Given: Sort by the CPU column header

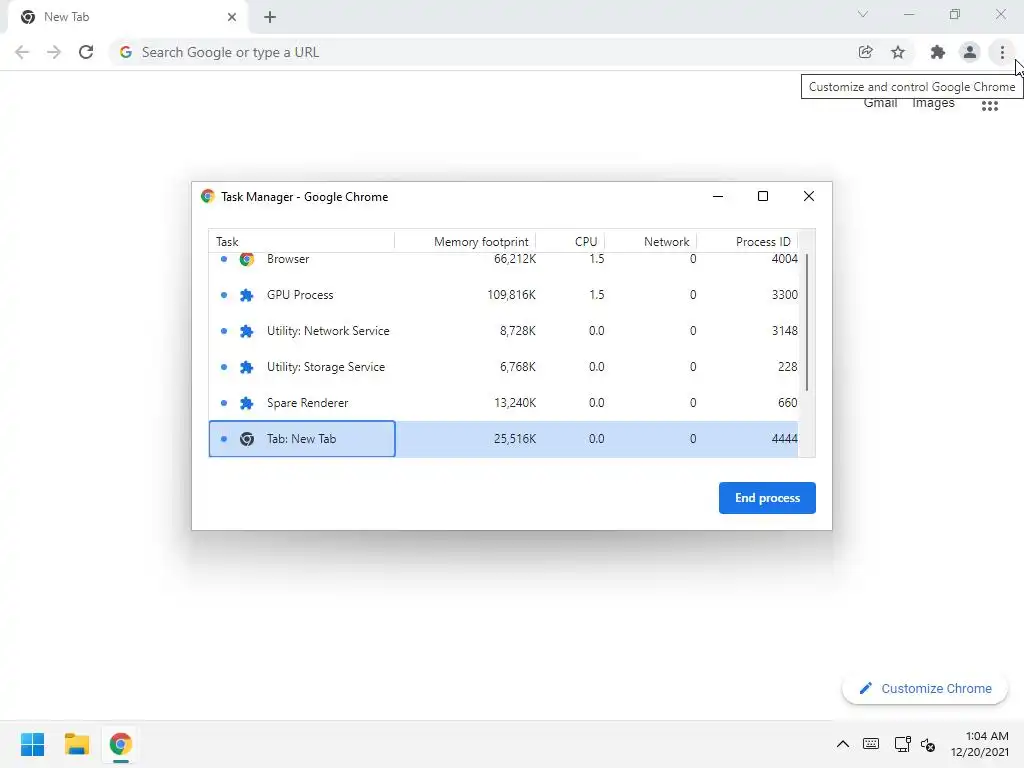Looking at the screenshot, I should coord(570,242).
